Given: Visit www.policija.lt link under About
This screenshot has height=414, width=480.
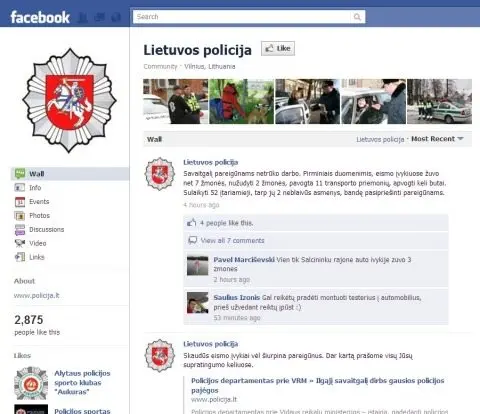Looking at the screenshot, I should coord(37,296).
